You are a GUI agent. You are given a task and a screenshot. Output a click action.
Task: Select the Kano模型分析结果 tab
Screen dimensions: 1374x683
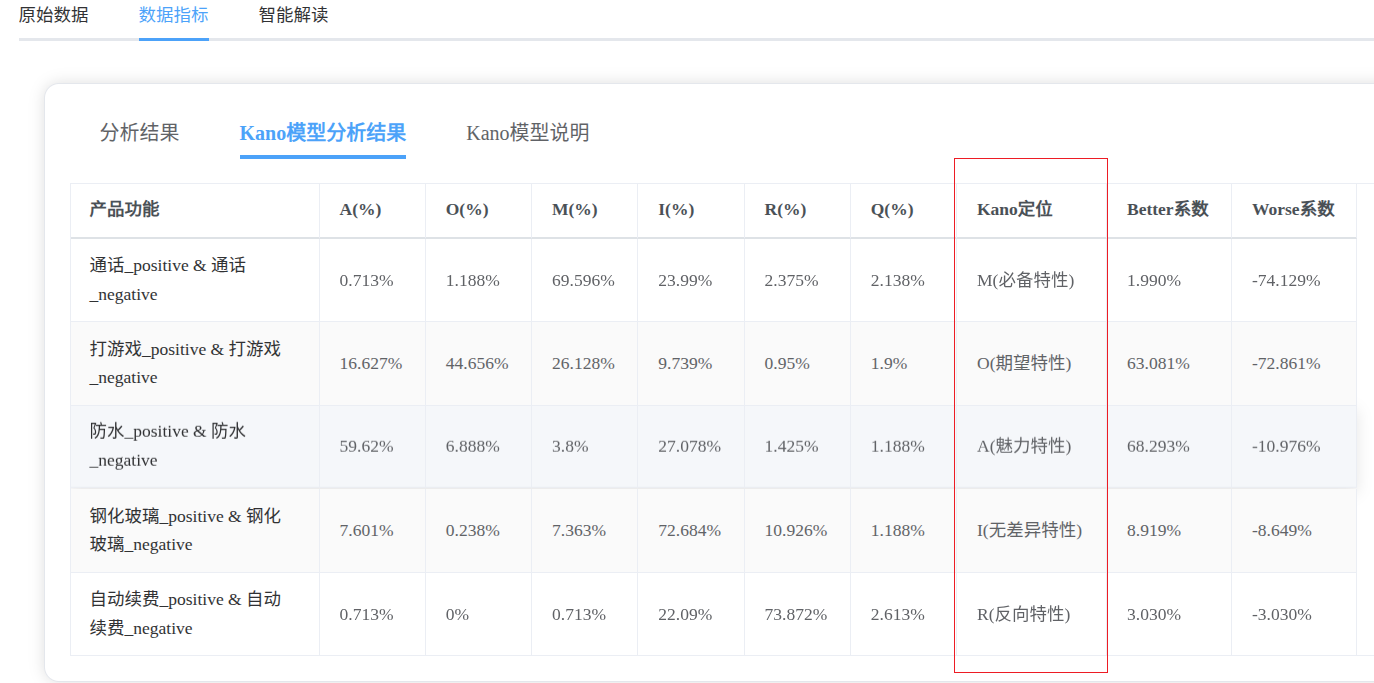(322, 133)
